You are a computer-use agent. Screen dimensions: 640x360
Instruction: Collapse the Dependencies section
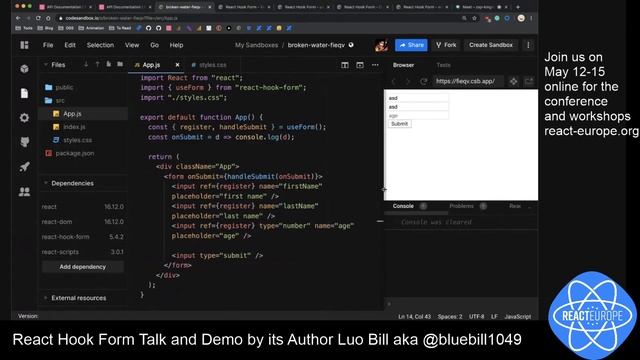click(46, 183)
